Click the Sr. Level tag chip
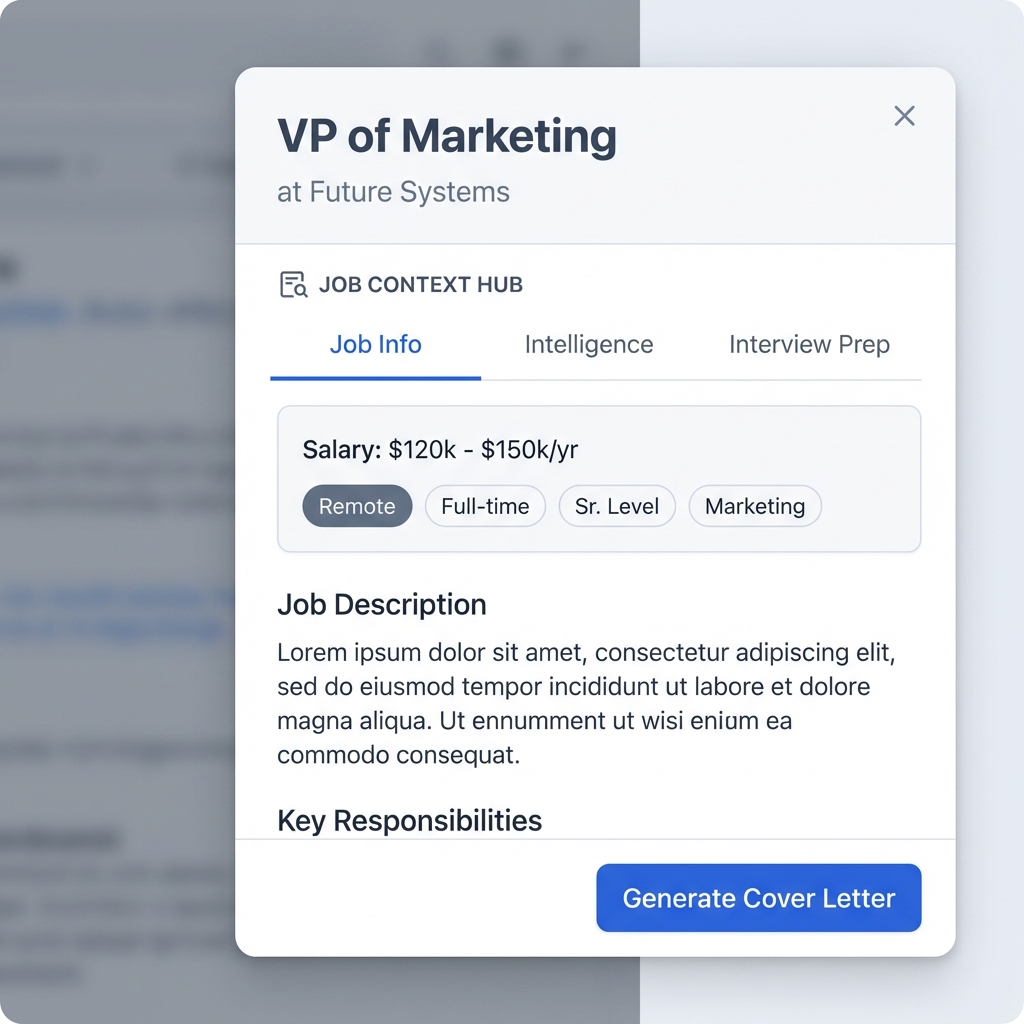 [617, 506]
